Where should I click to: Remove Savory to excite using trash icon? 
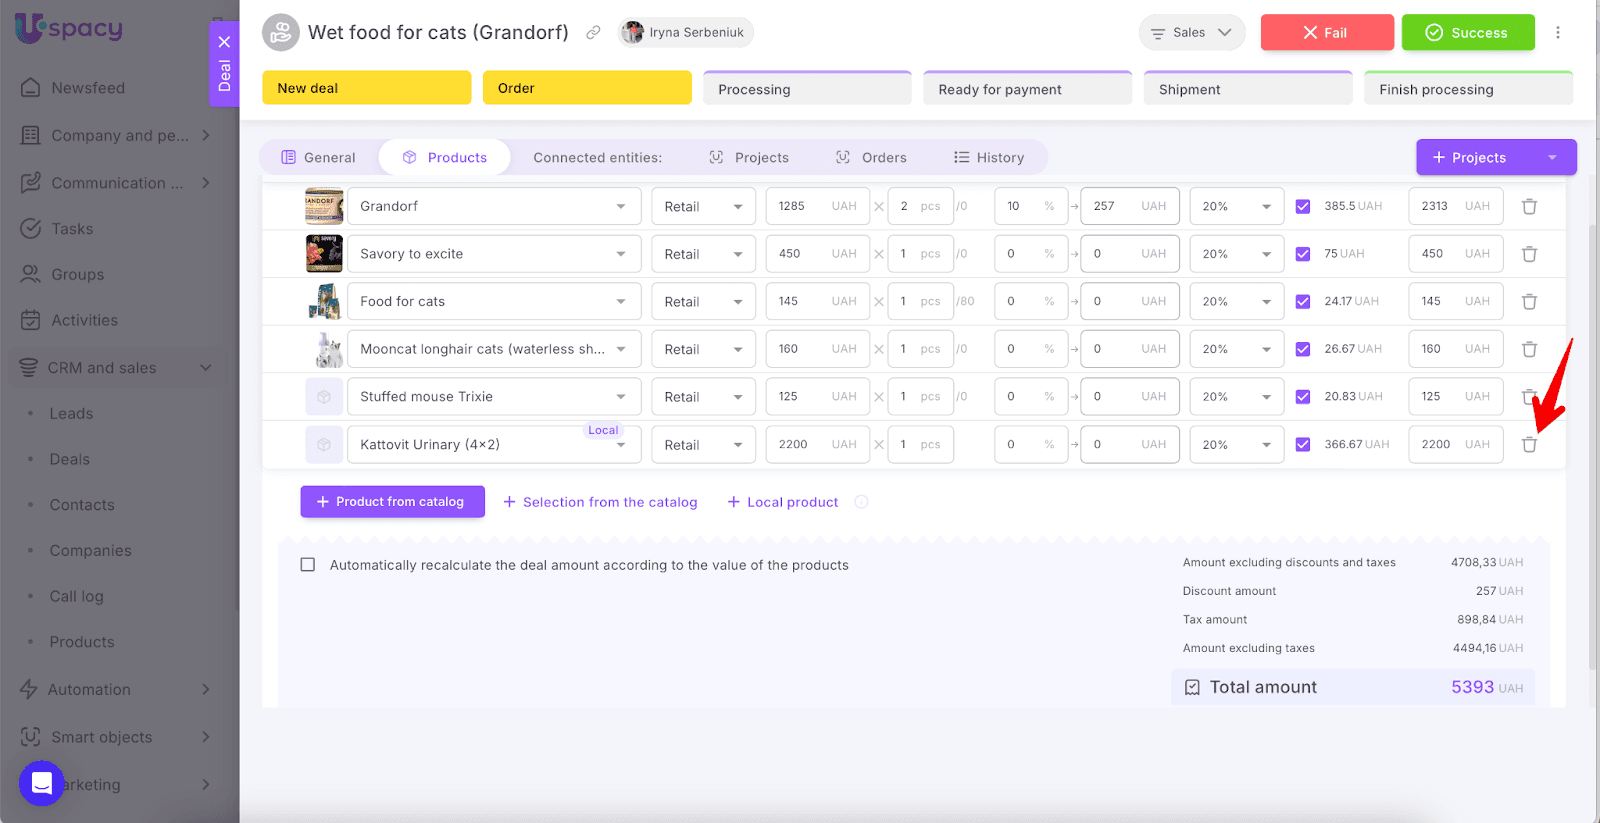pyautogui.click(x=1529, y=254)
